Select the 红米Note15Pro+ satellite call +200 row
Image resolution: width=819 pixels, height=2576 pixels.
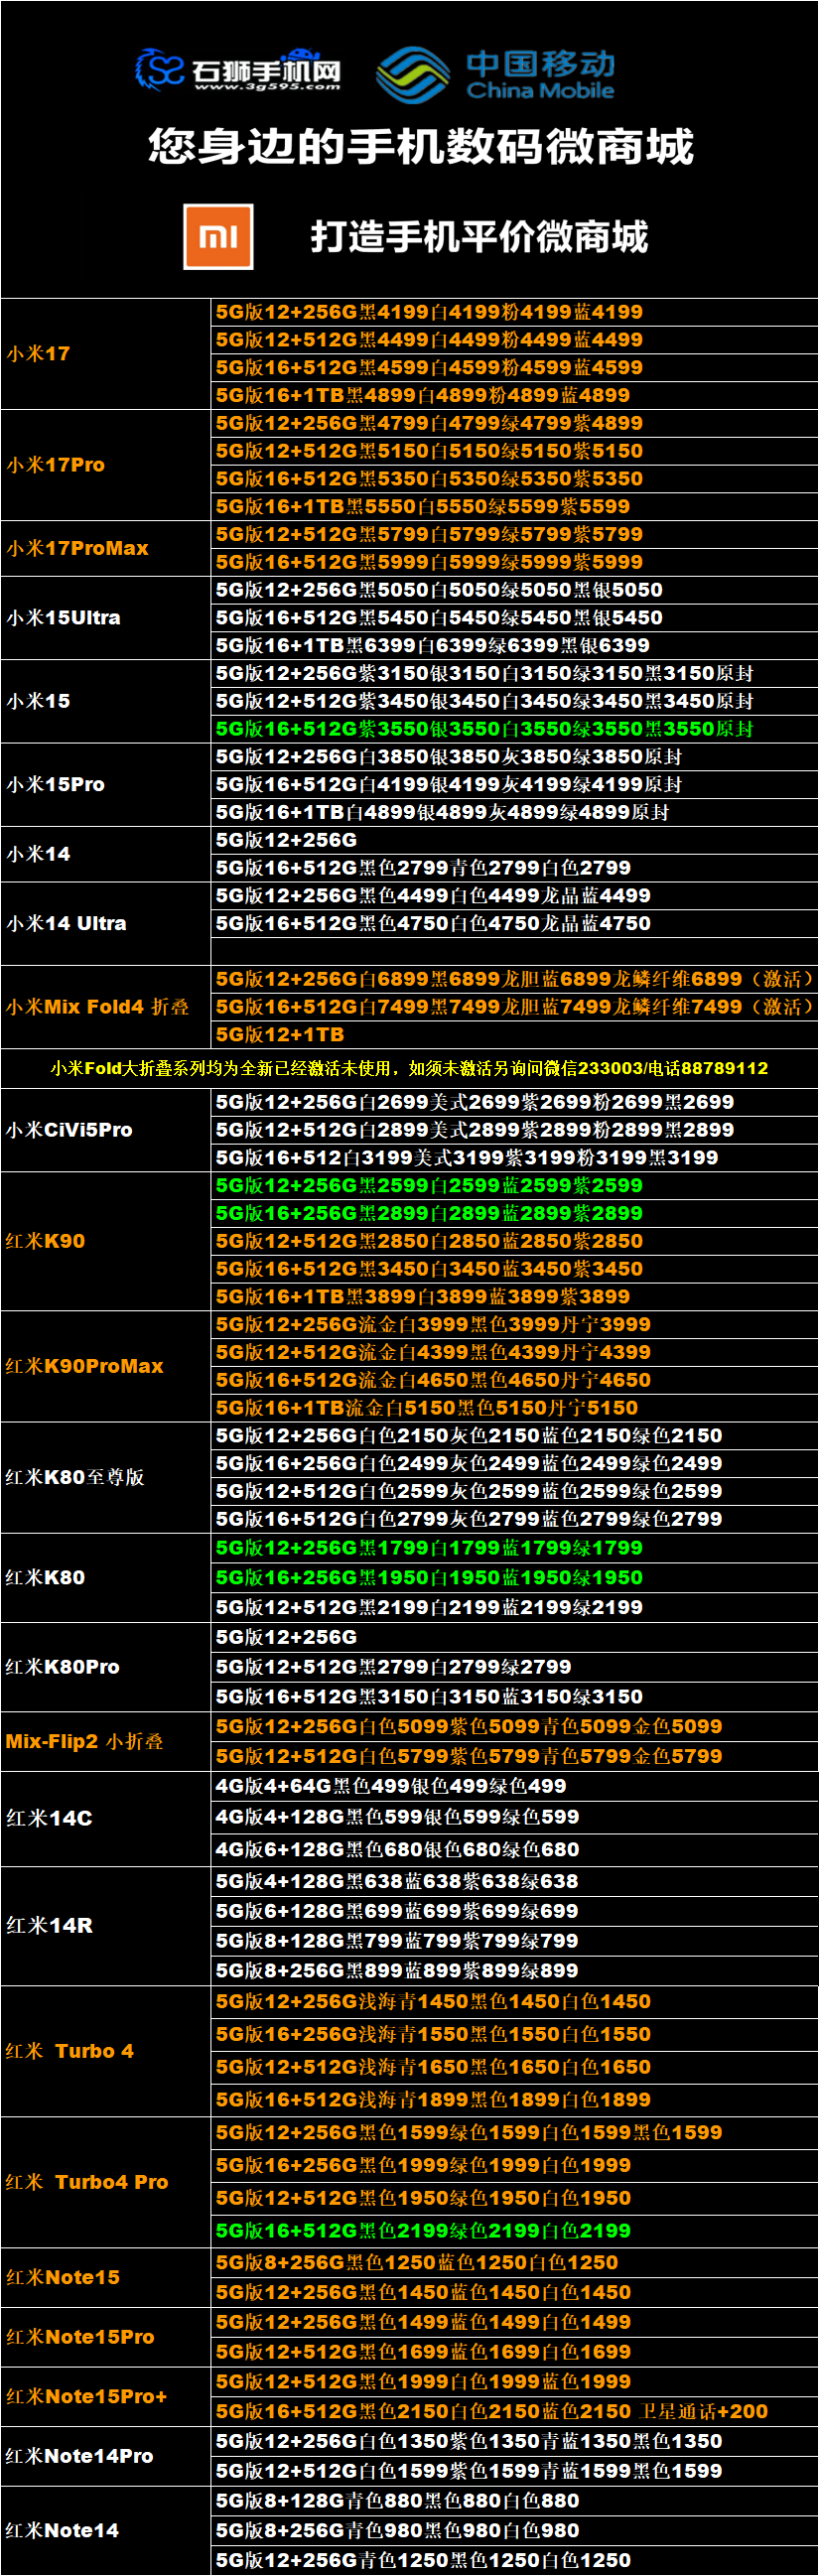491,2410
